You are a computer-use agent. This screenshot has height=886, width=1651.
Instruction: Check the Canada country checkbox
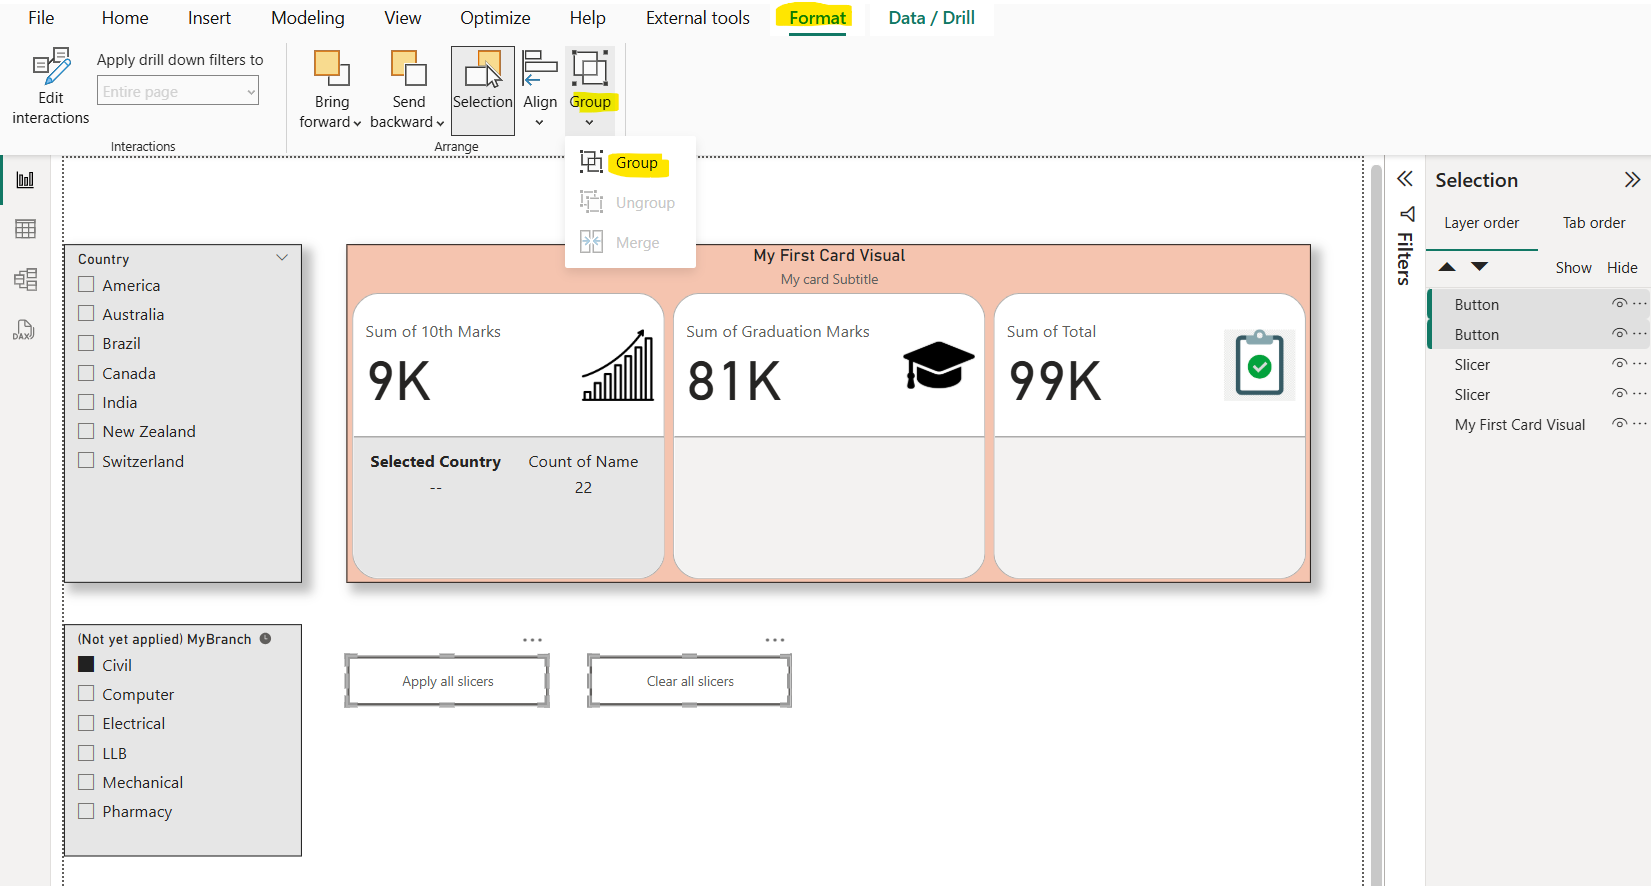87,373
